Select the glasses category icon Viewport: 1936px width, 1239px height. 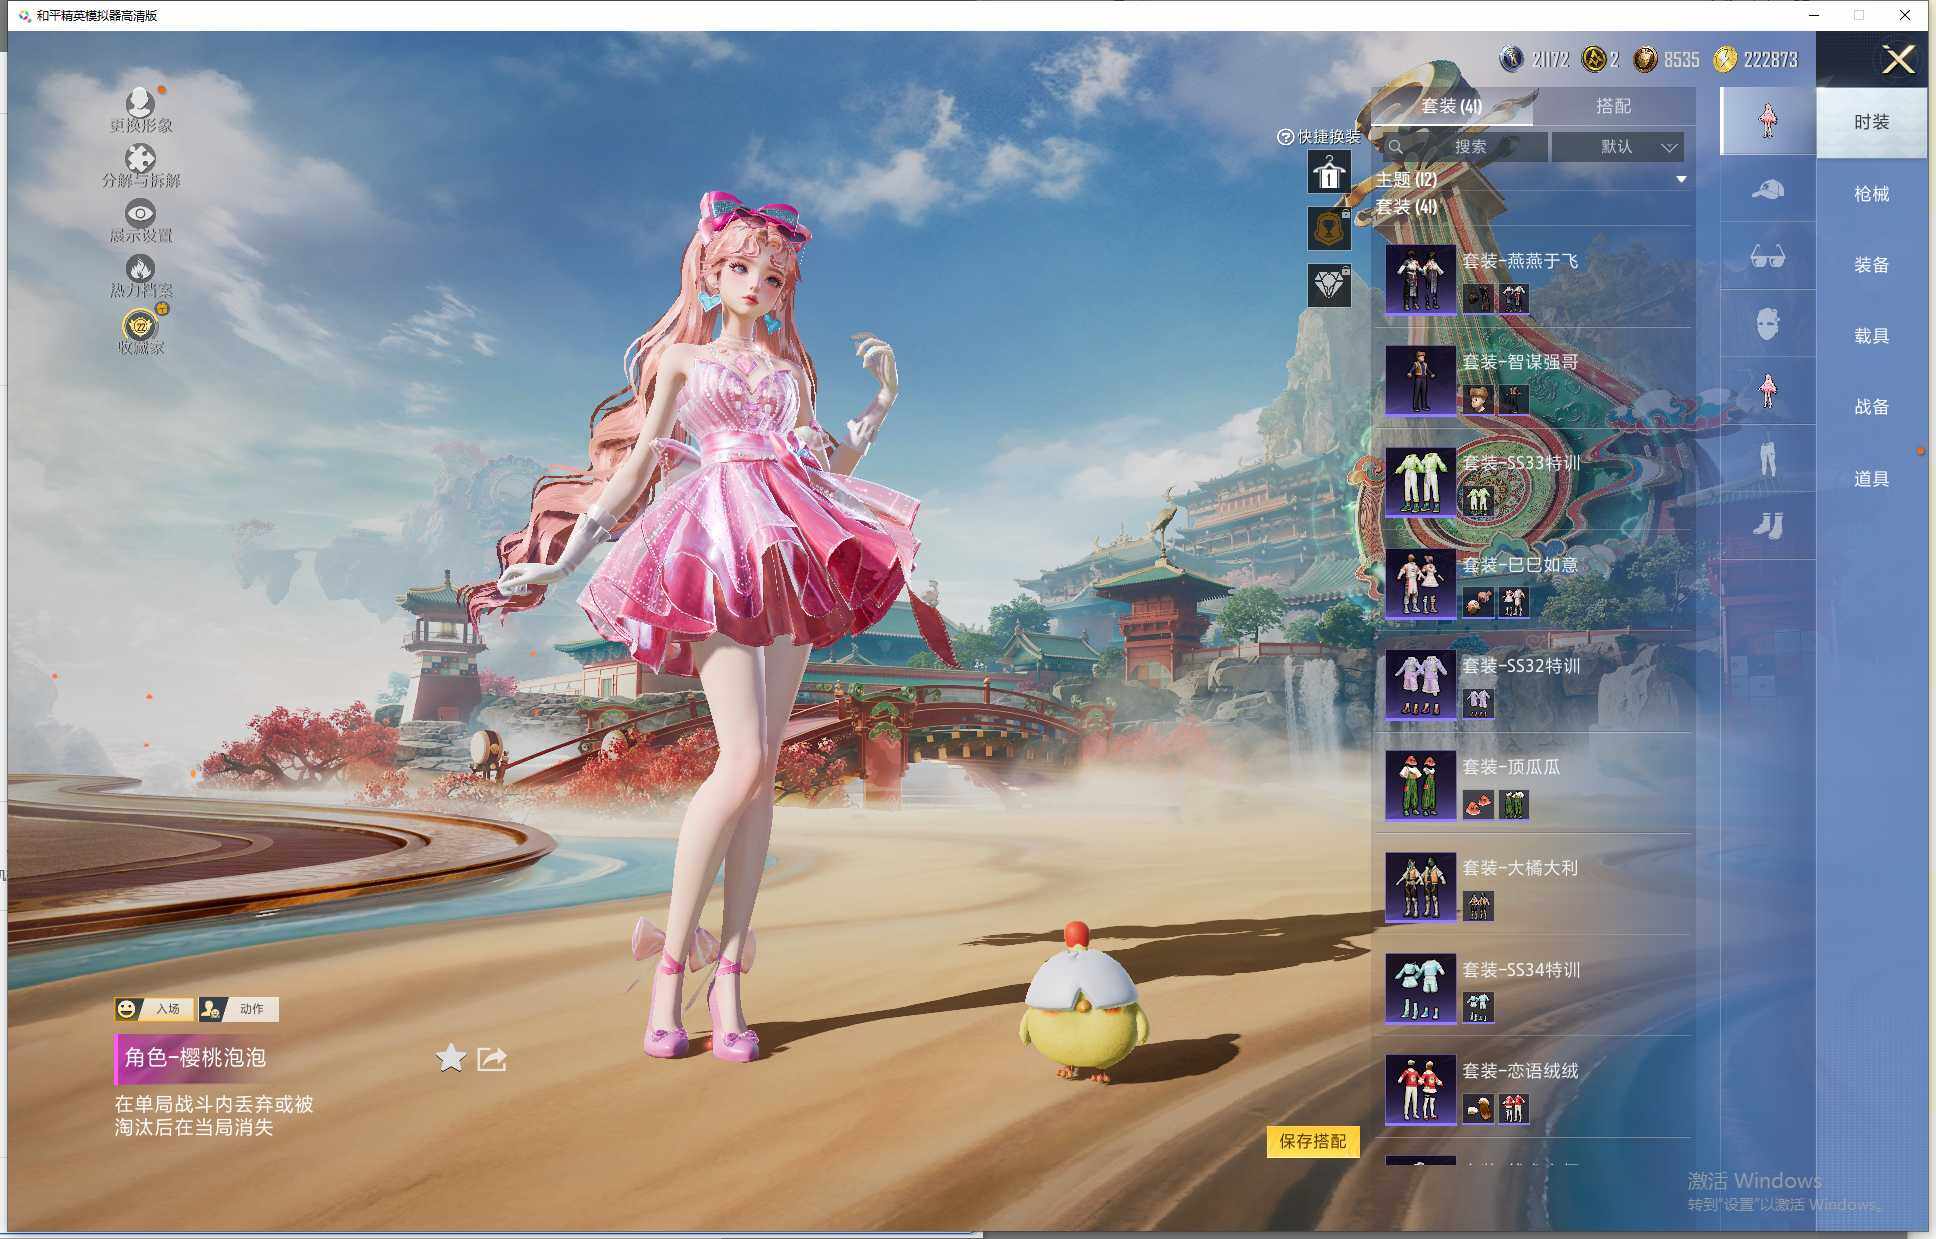tap(1767, 257)
